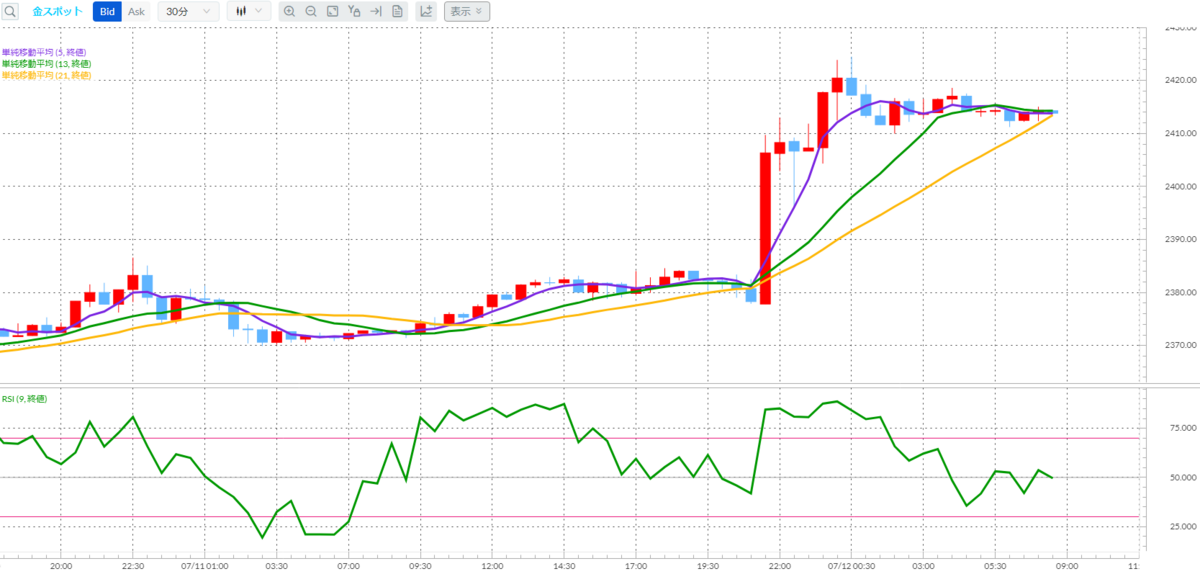Click the 09:30 time axis label
Screen dimensions: 1200x574
click(x=421, y=565)
